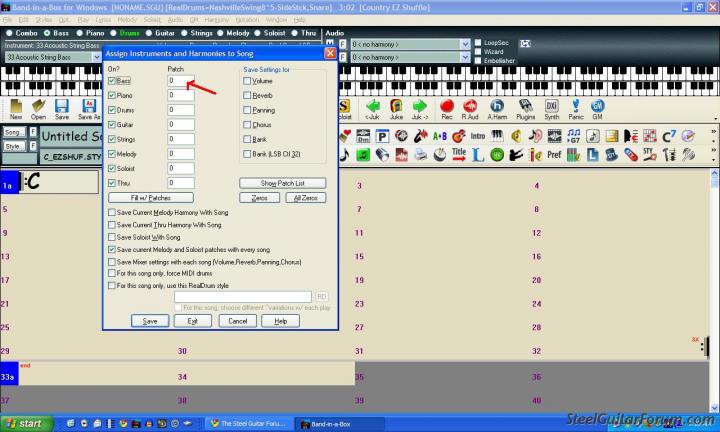This screenshot has height=432, width=720.
Task: Check Save Soloist With Song
Action: click(112, 237)
